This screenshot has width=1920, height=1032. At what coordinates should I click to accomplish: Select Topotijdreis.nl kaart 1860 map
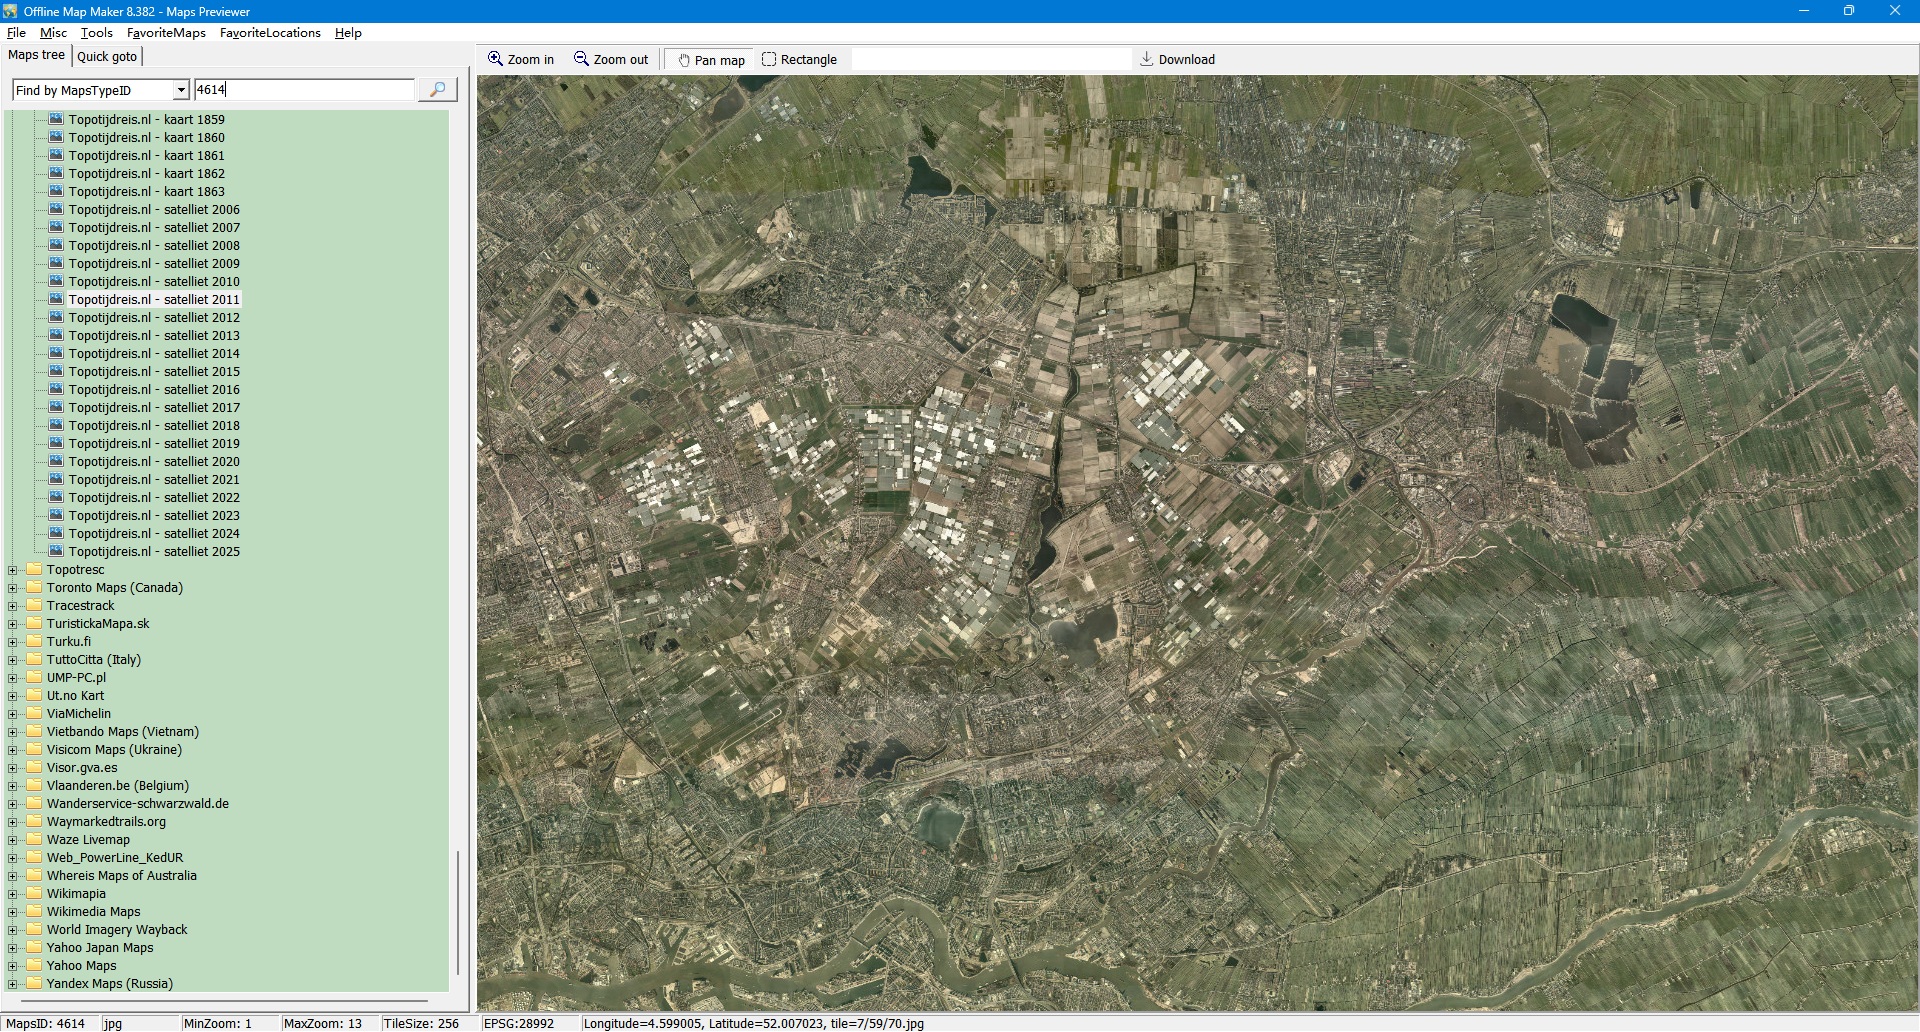pyautogui.click(x=146, y=137)
